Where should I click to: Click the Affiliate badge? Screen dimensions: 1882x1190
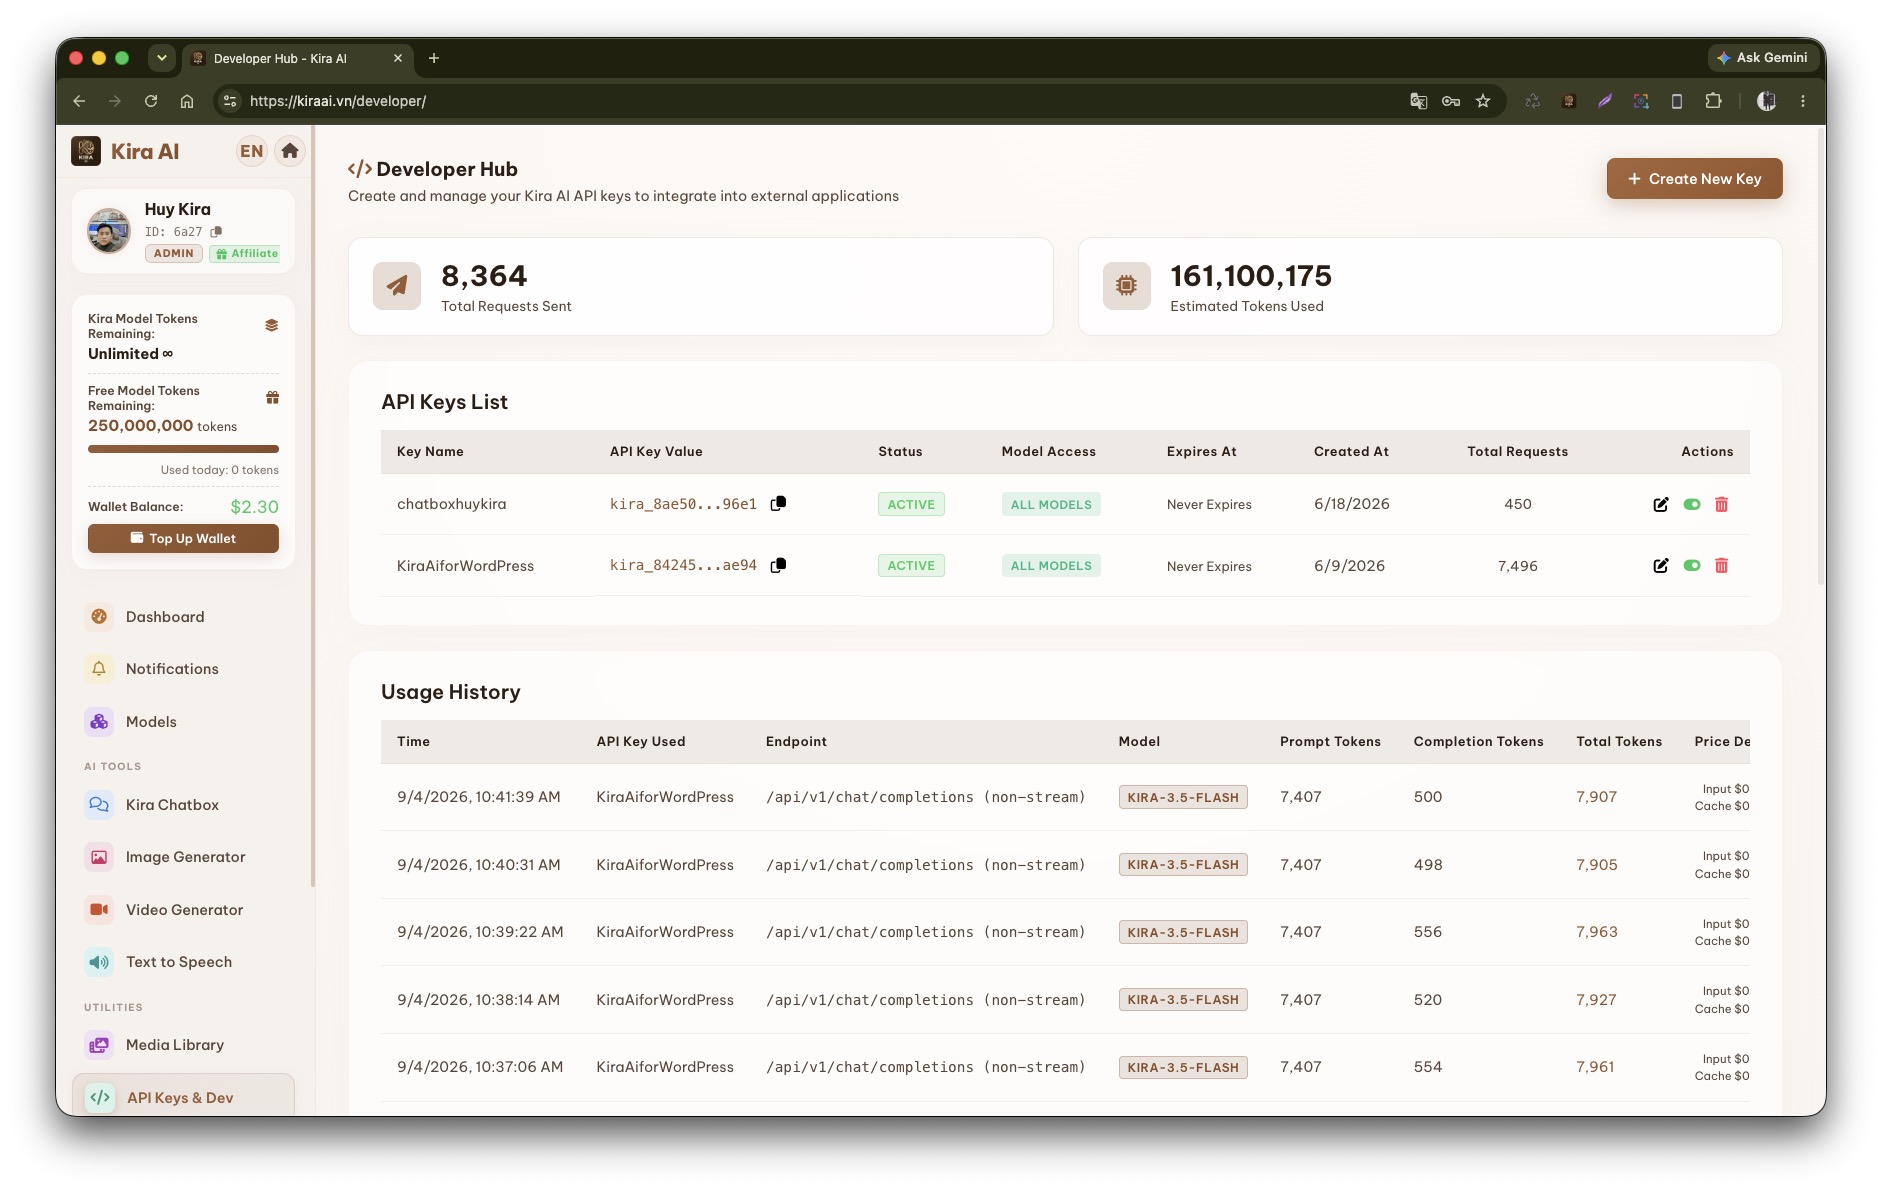(247, 254)
